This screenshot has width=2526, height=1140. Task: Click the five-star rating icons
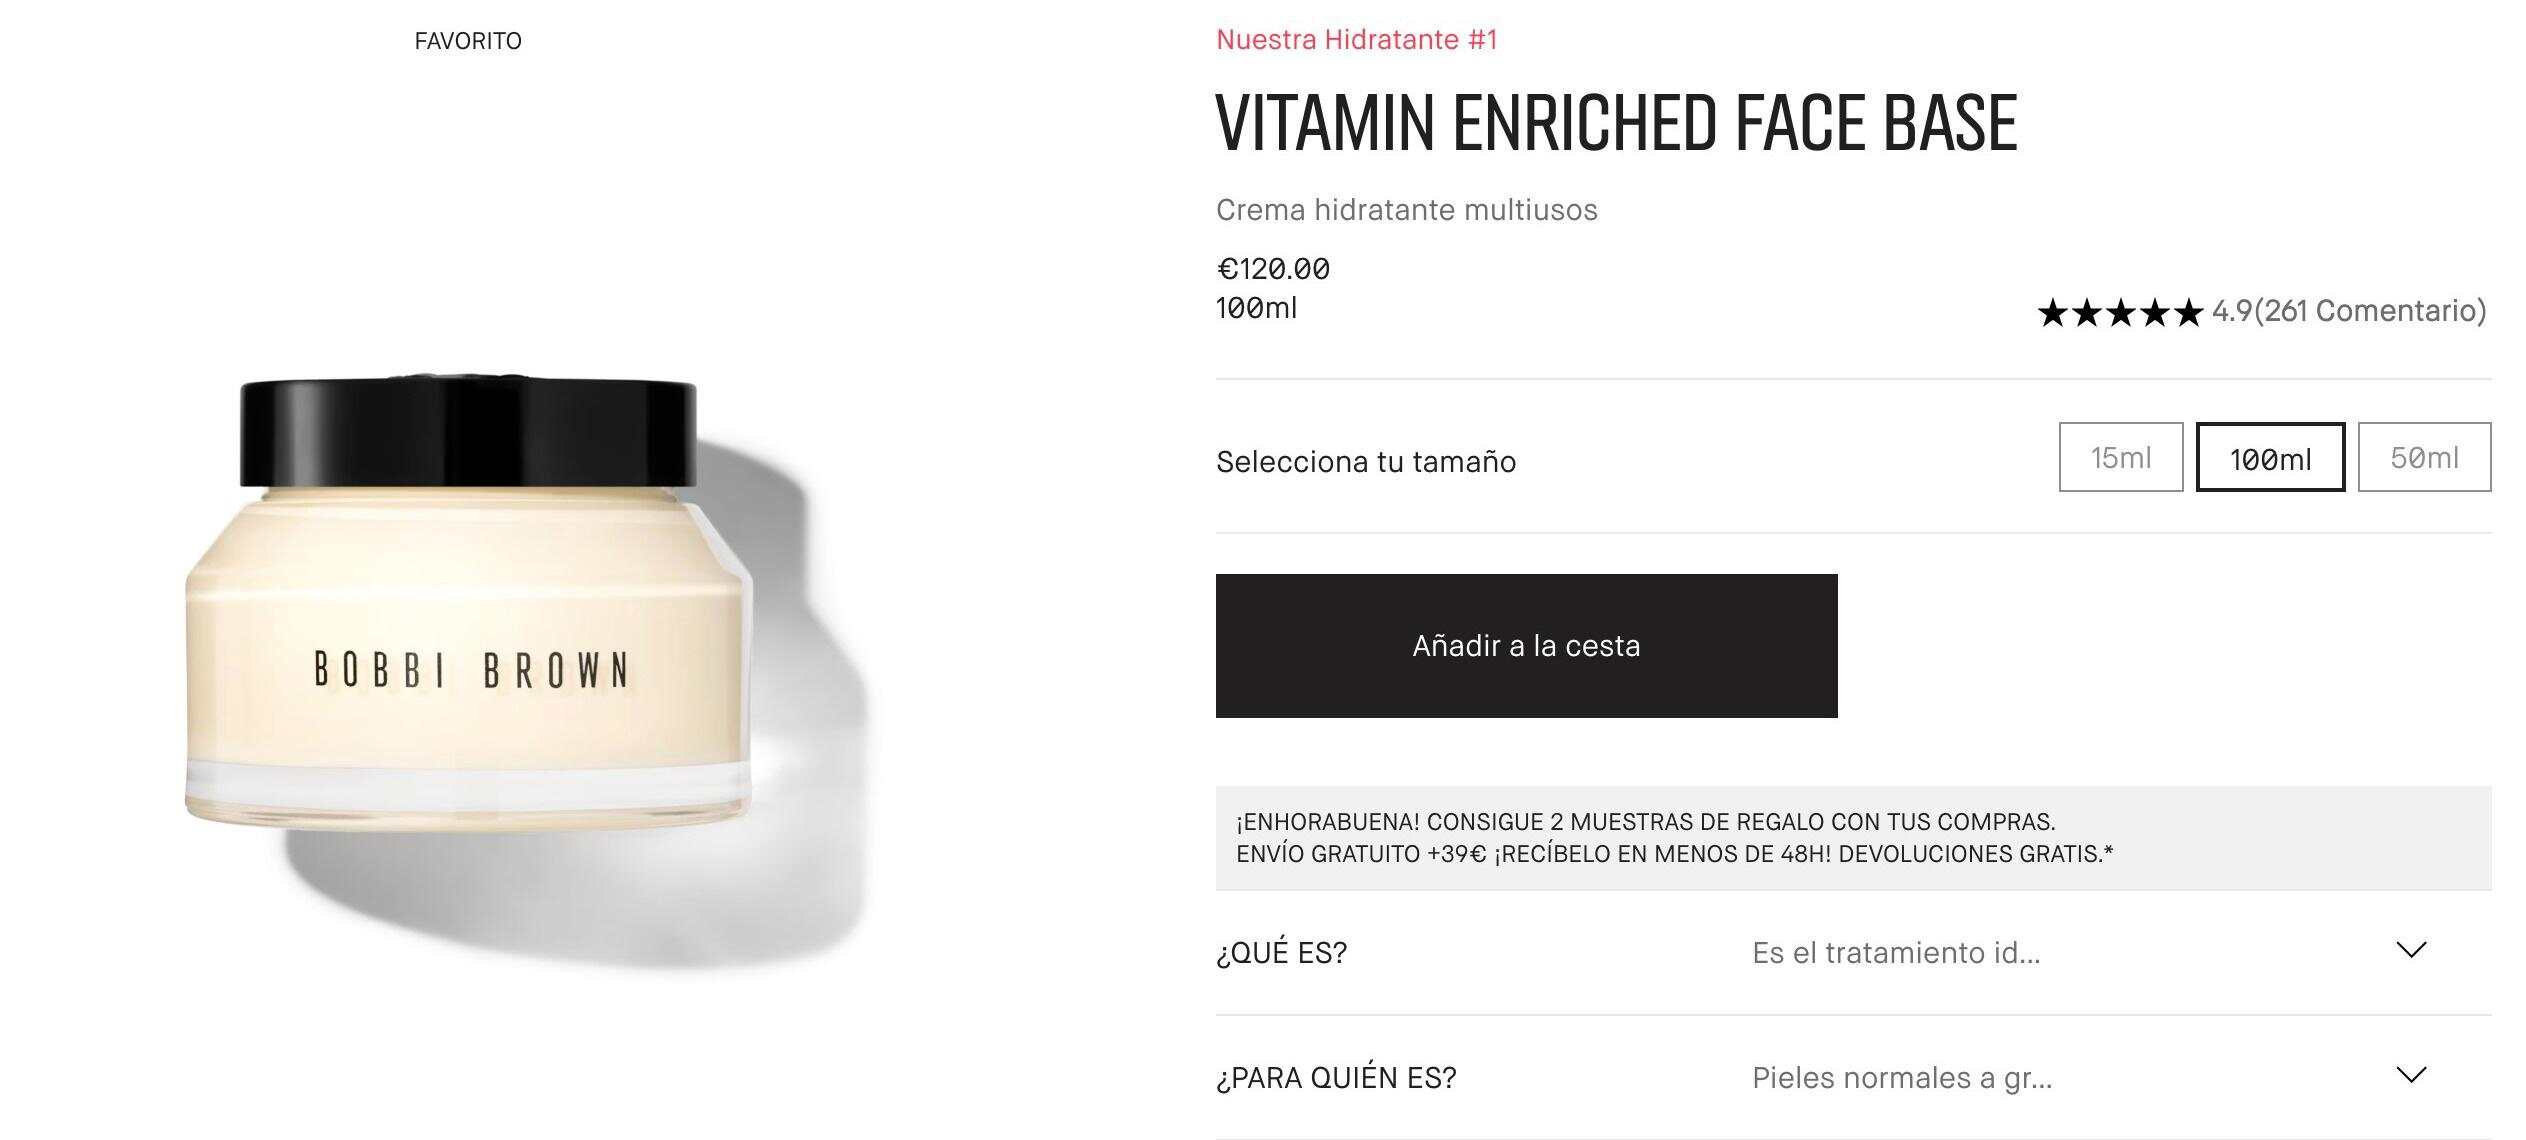point(2120,313)
